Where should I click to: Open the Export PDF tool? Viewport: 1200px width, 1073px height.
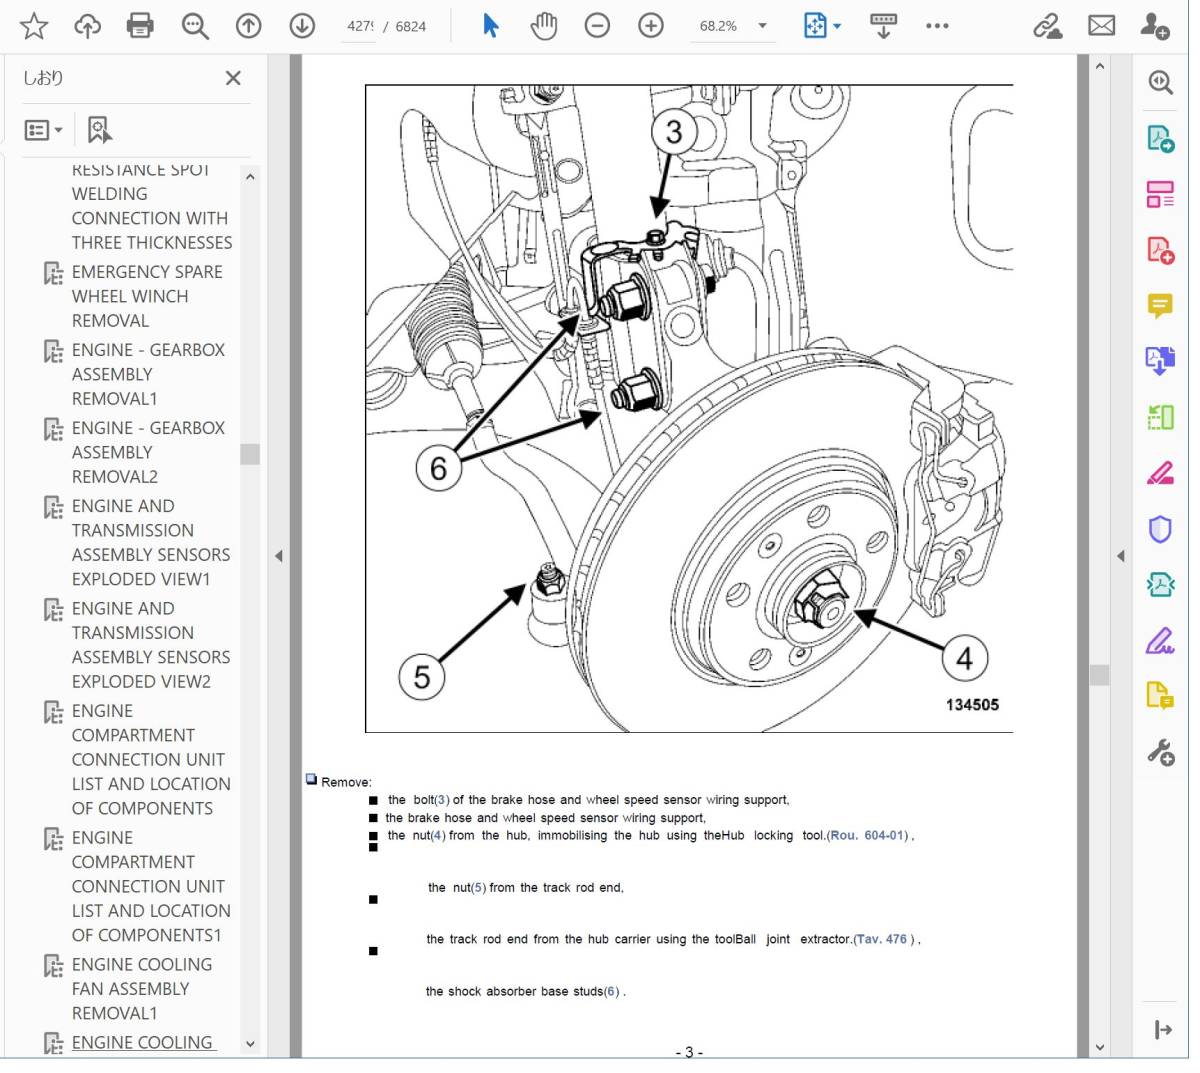pos(1160,138)
